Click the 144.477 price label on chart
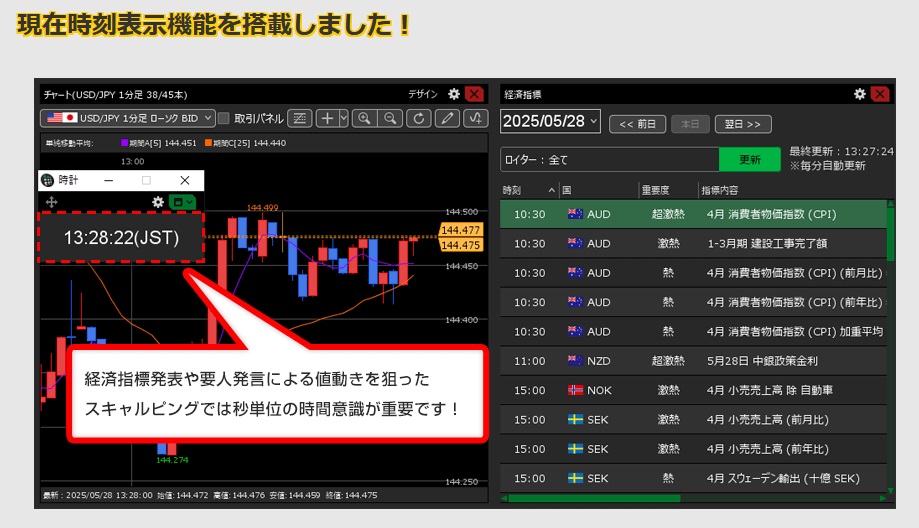The image size is (919, 528). click(x=461, y=230)
